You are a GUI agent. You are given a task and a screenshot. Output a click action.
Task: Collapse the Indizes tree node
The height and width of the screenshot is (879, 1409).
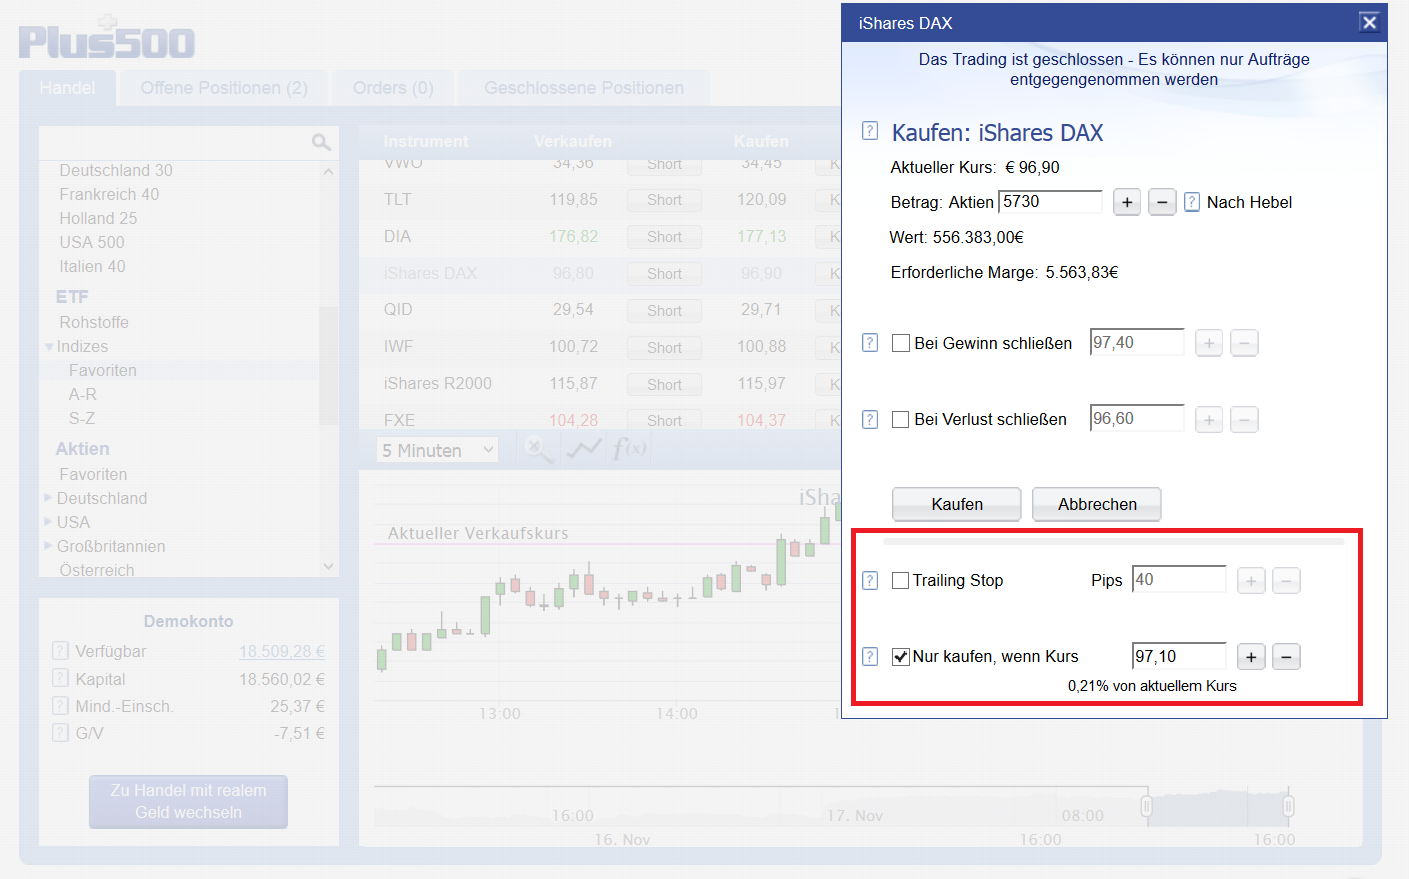pyautogui.click(x=49, y=347)
